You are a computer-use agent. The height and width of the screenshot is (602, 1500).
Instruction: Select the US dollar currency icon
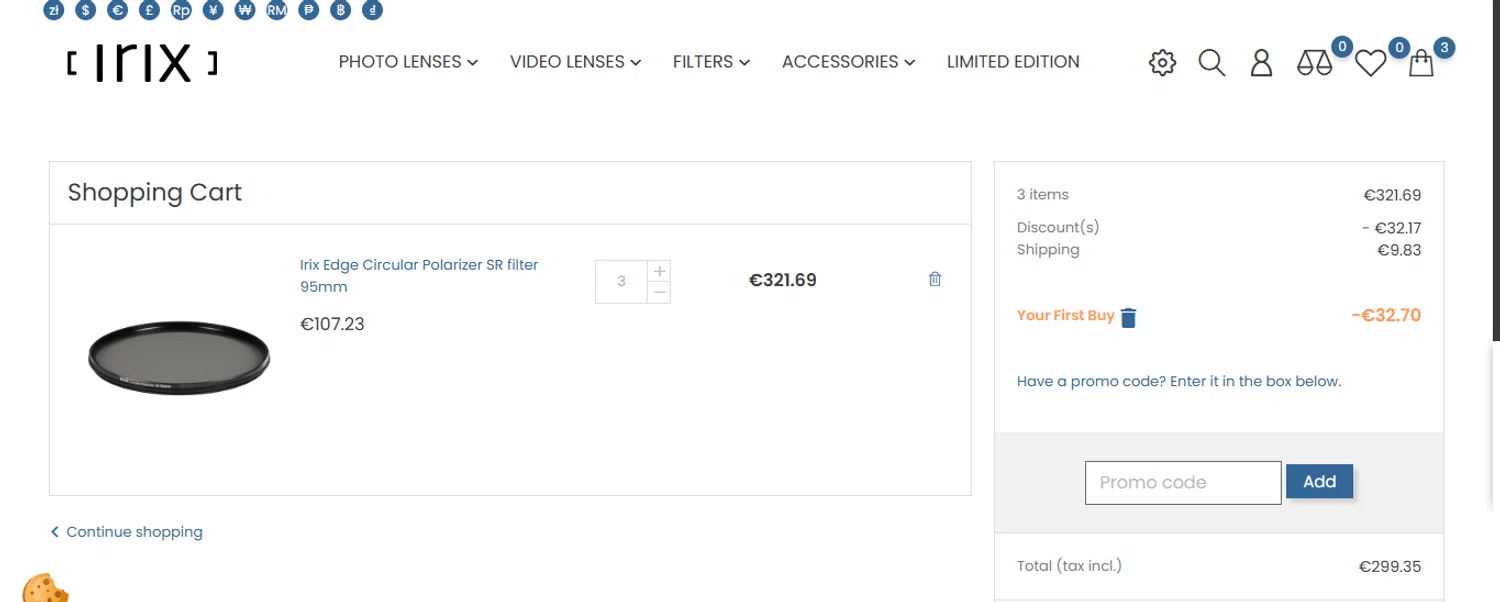coord(85,11)
